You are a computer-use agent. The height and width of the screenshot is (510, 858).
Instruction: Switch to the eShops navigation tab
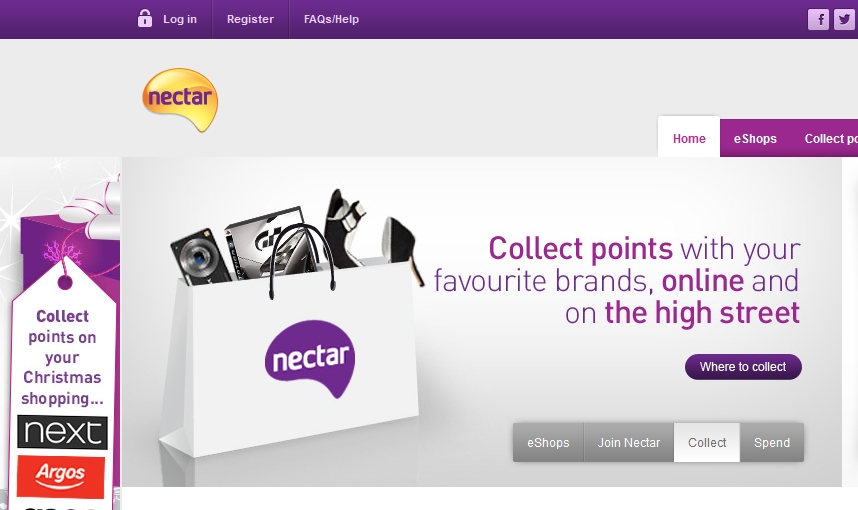(x=755, y=138)
